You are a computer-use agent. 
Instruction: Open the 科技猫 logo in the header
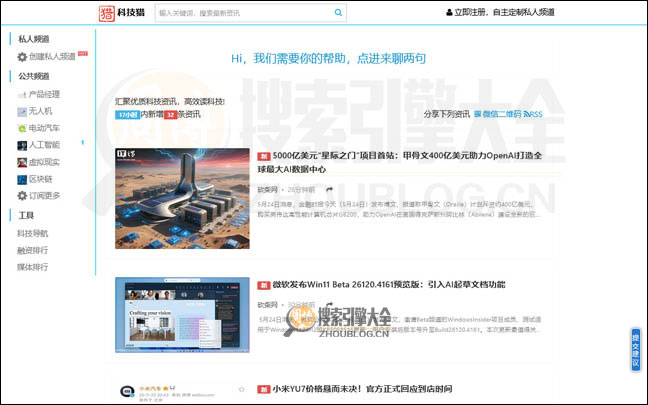122,13
